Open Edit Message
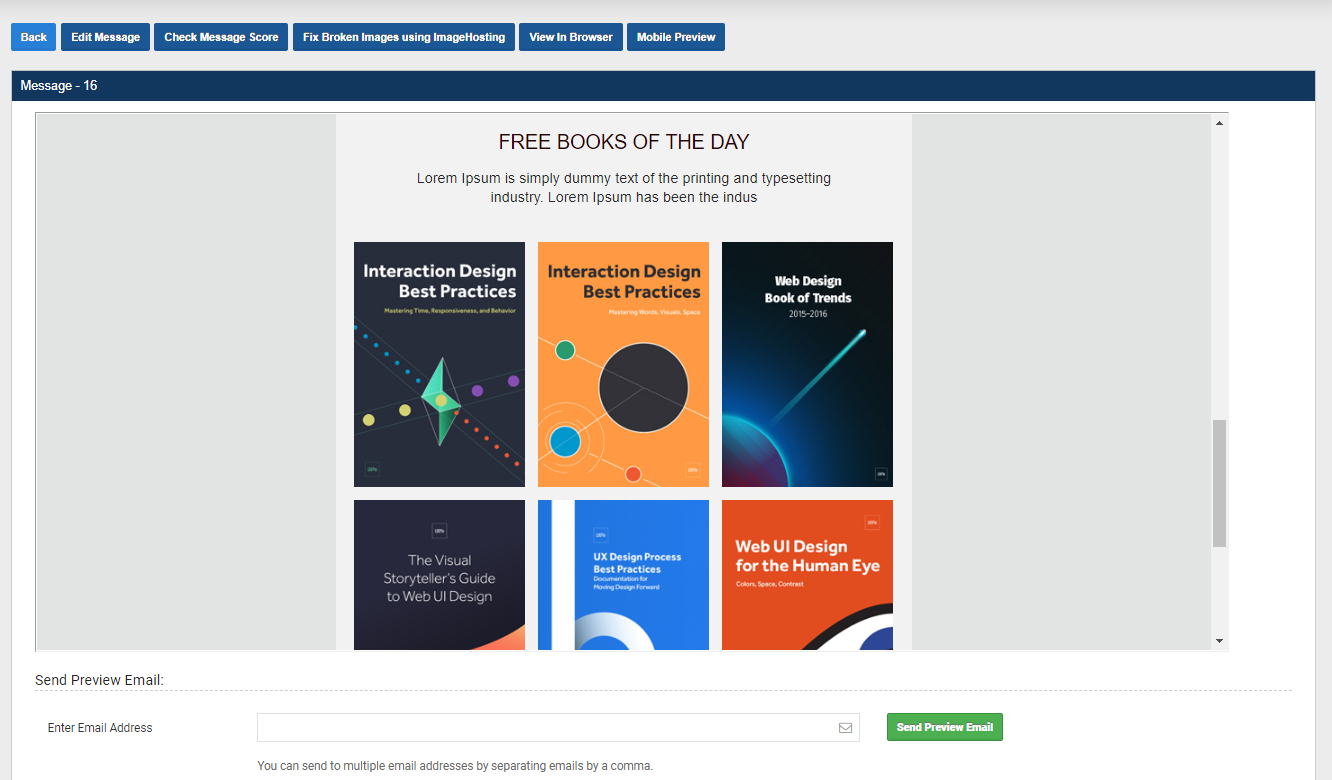Screen dimensions: 1332x780 (105, 37)
